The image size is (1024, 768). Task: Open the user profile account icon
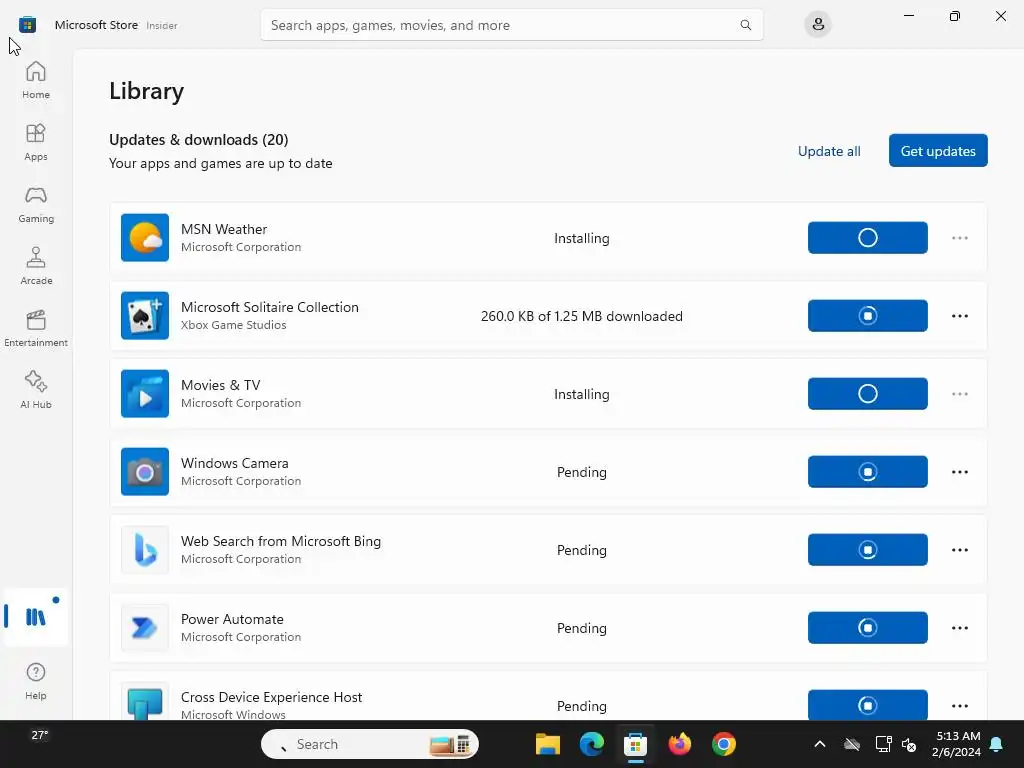(x=818, y=25)
